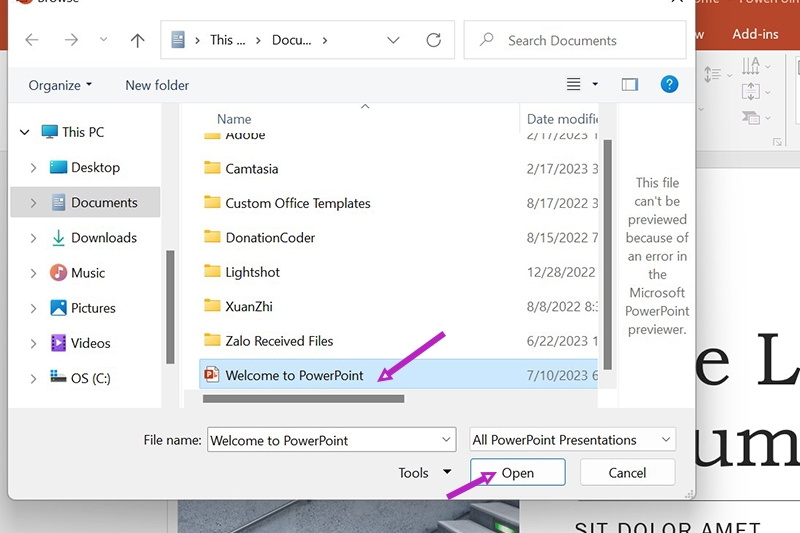Viewport: 800px width, 533px height.
Task: Click the file list horizontal scrollbar
Action: (x=304, y=399)
